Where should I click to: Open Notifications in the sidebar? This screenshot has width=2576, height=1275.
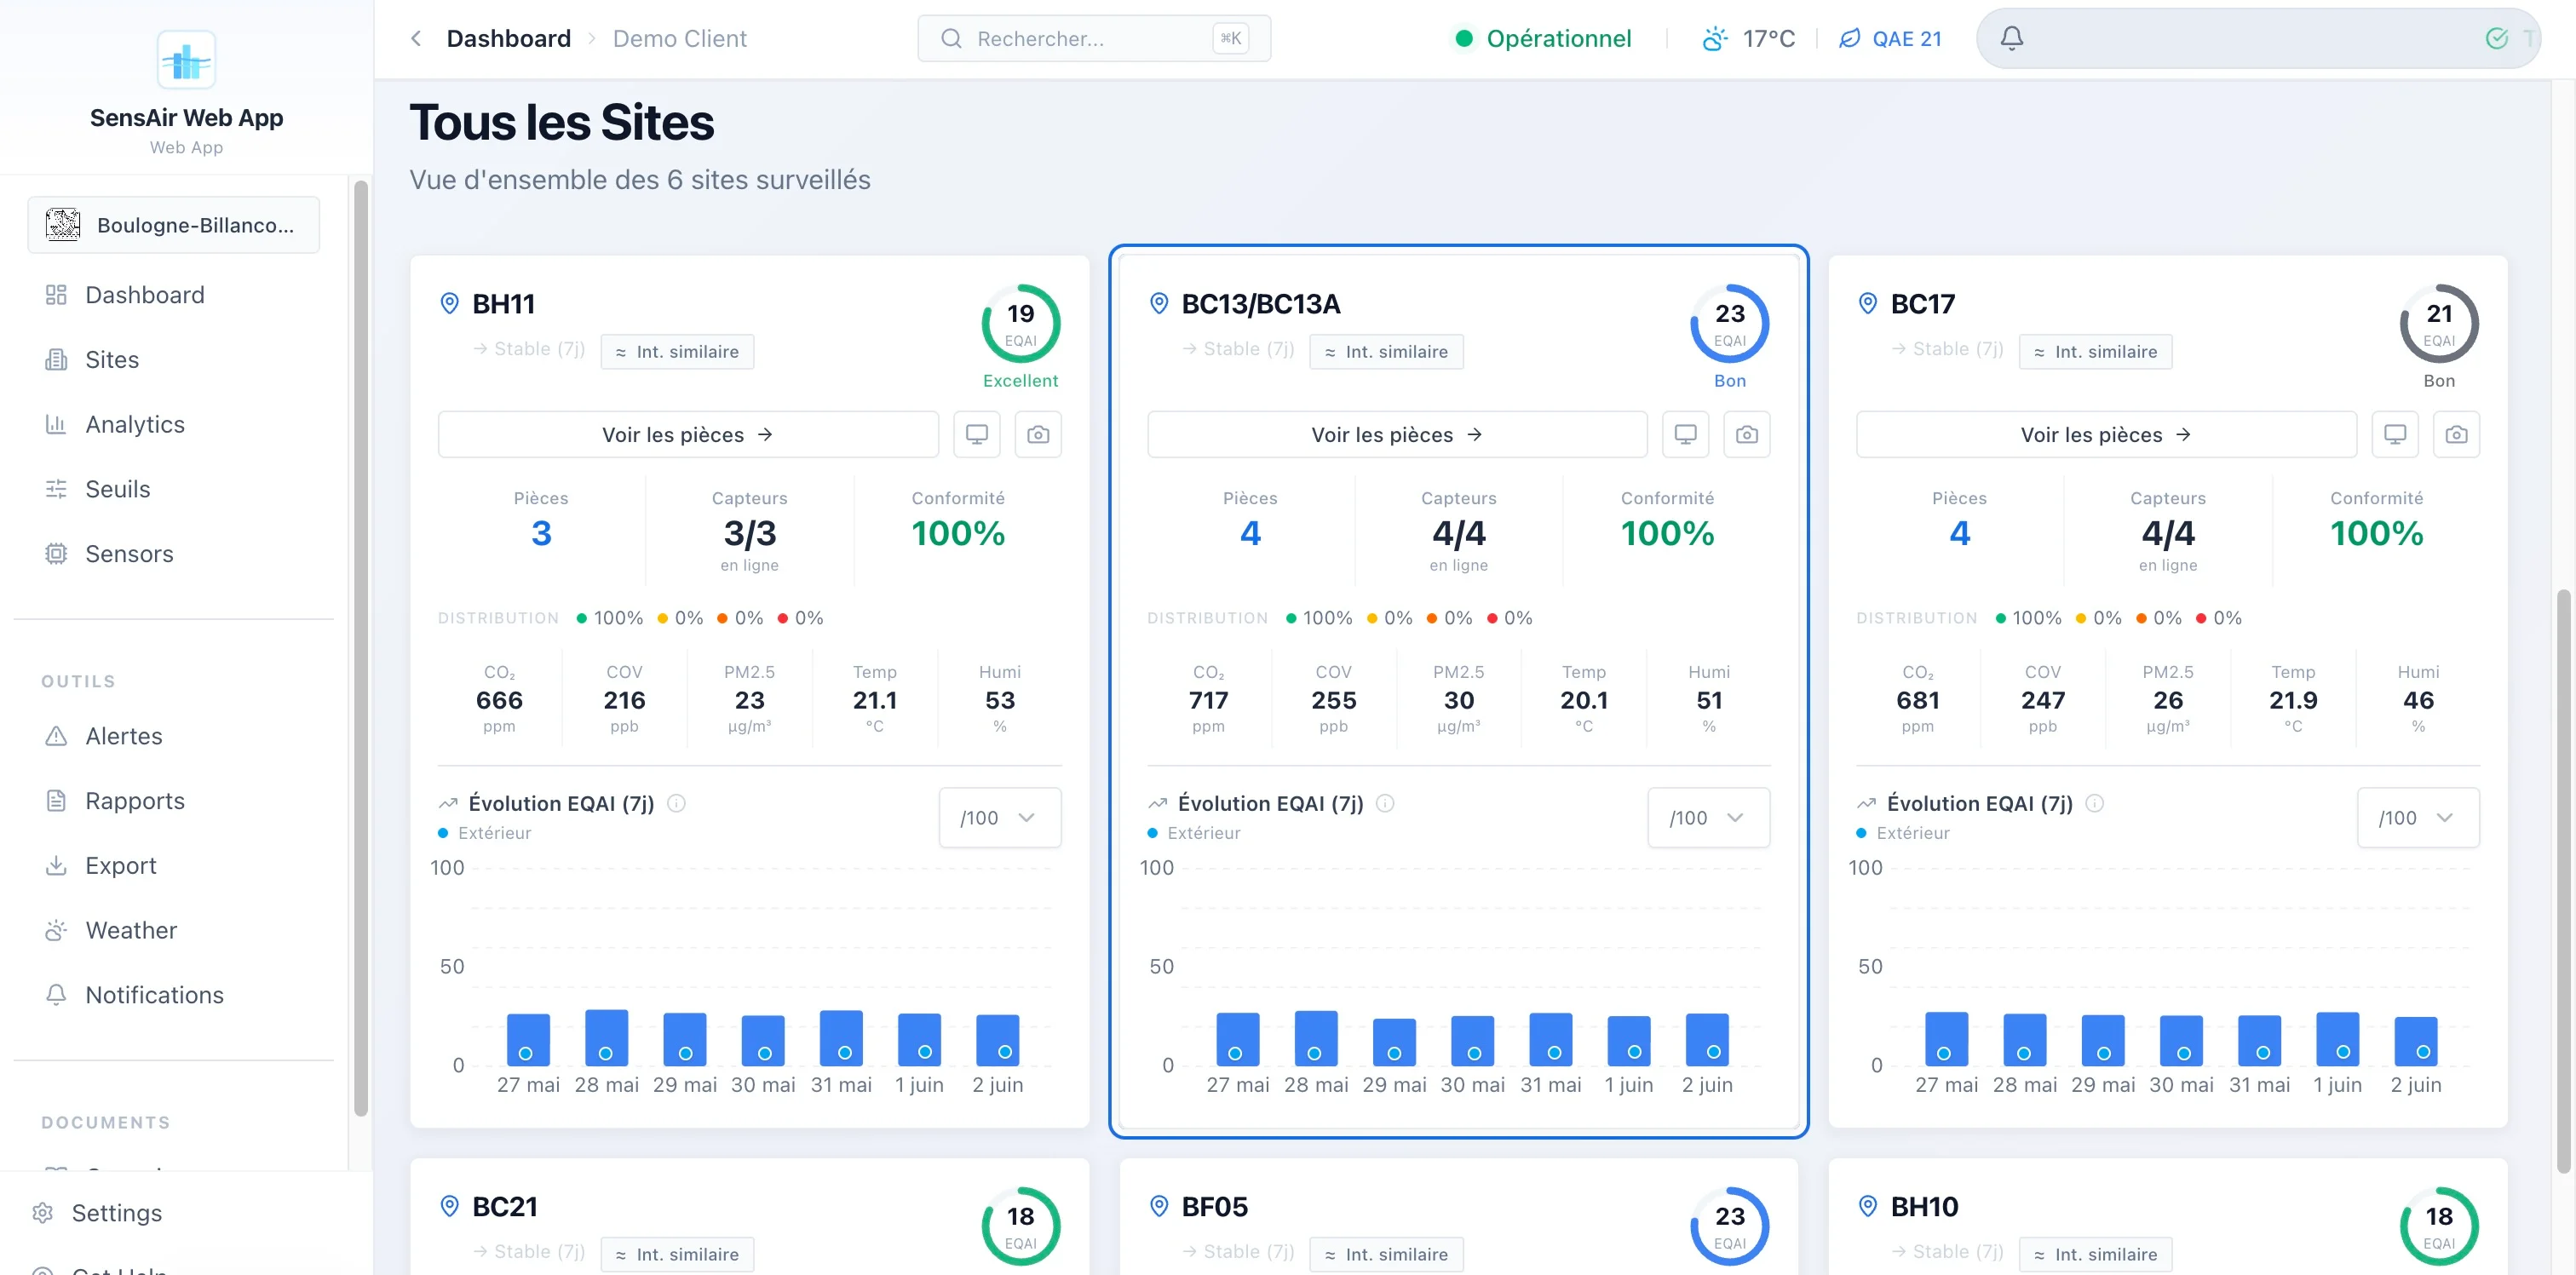coord(175,995)
